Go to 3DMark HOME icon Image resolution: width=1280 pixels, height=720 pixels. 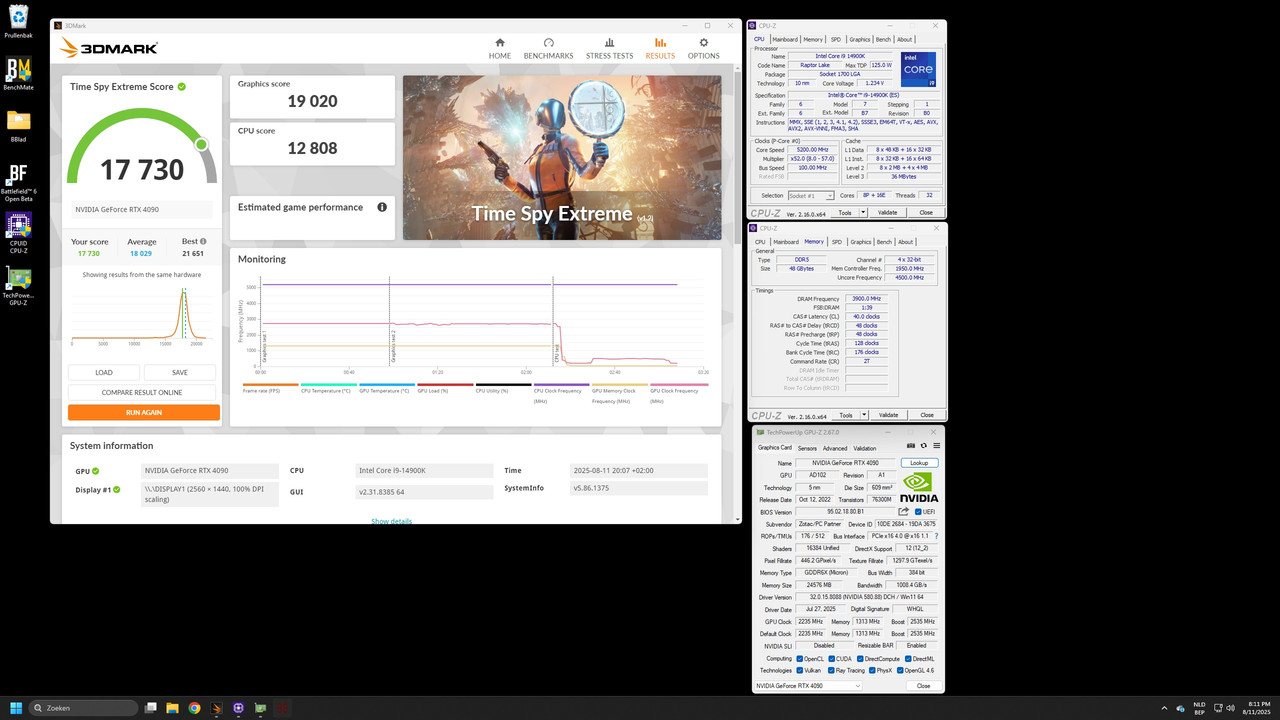[x=500, y=43]
